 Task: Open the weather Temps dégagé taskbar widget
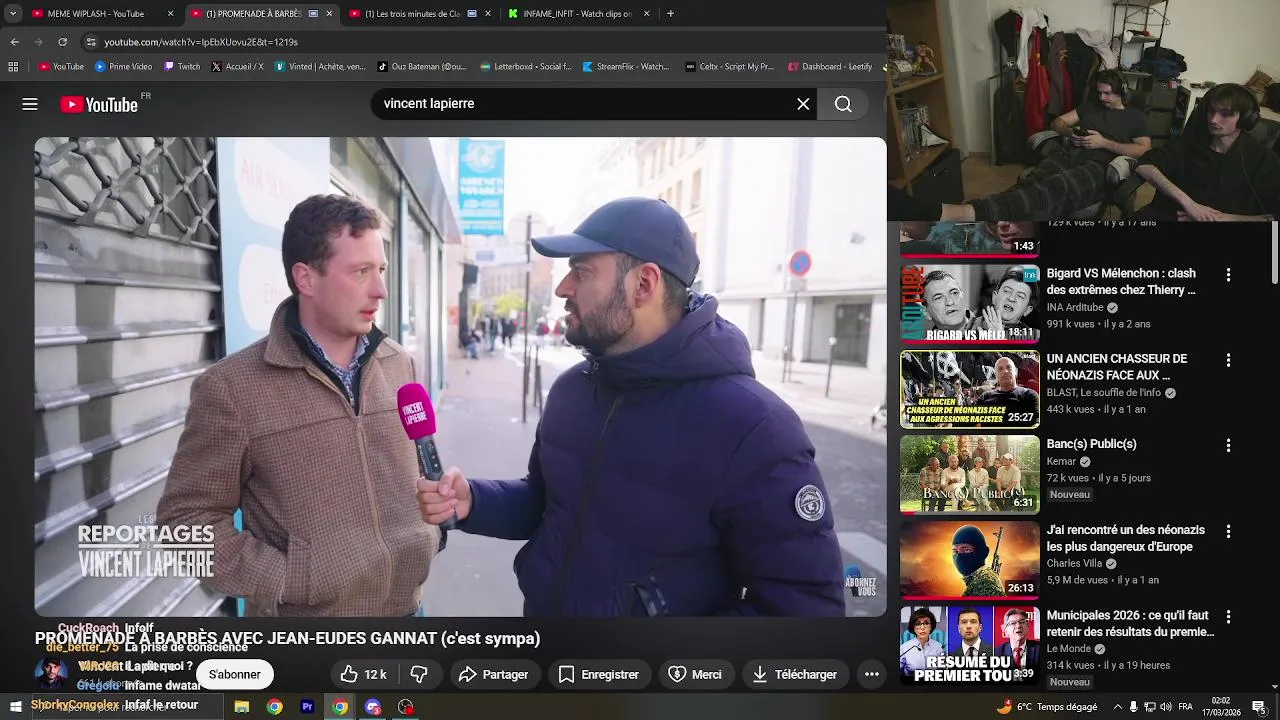pos(1047,707)
